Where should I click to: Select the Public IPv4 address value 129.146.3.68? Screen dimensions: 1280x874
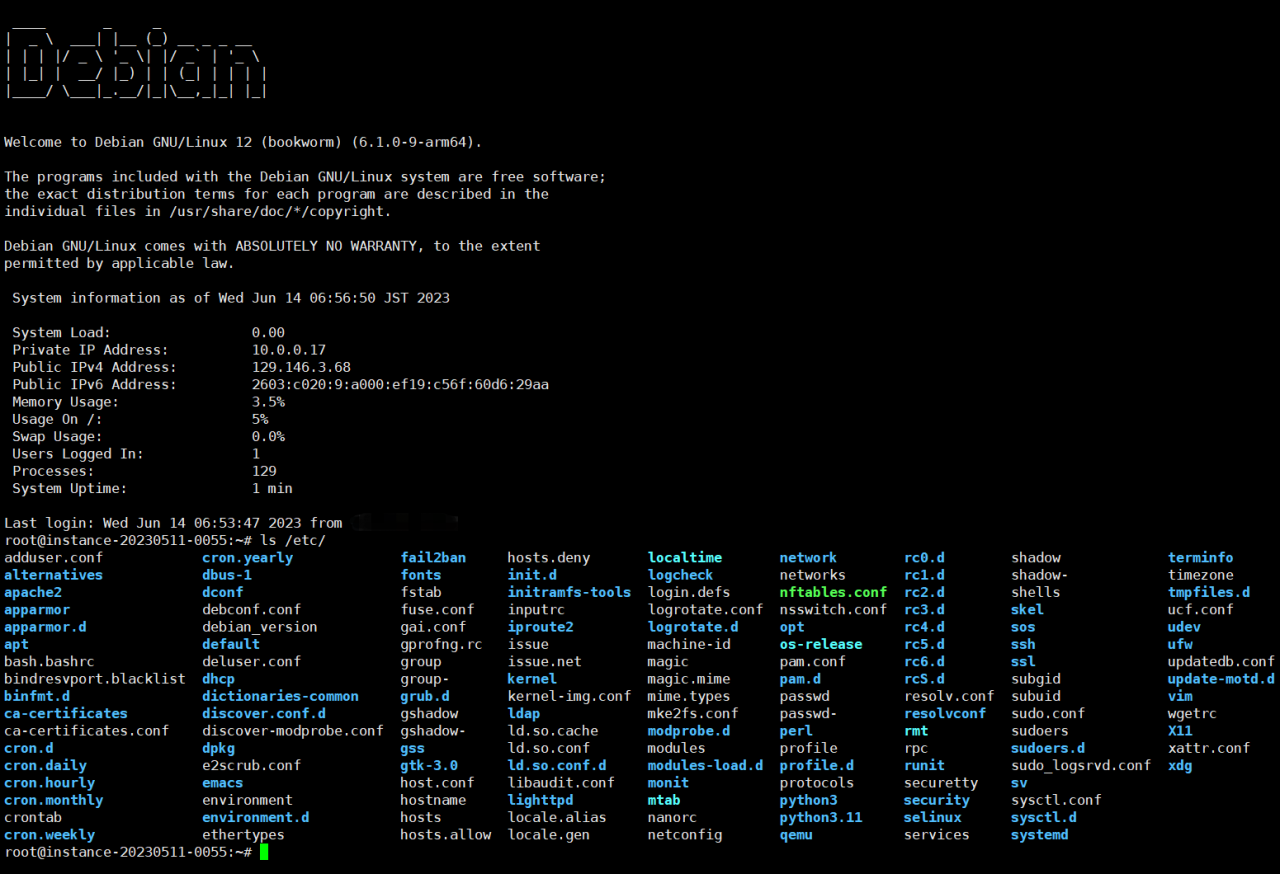[x=301, y=367]
